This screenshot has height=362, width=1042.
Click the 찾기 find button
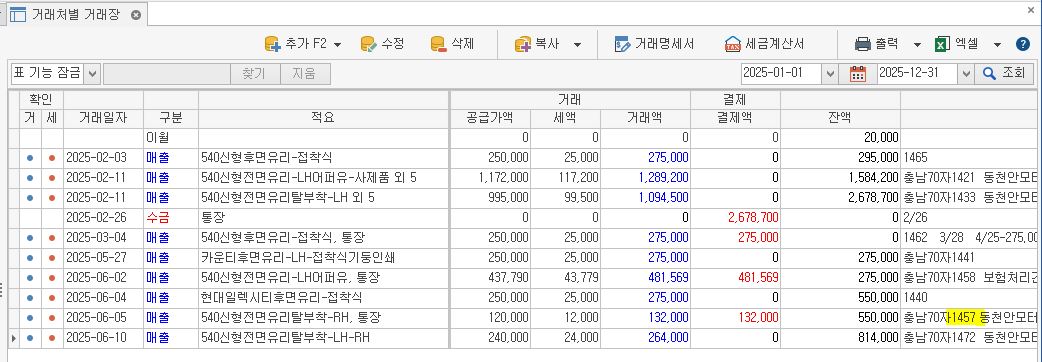click(x=255, y=74)
